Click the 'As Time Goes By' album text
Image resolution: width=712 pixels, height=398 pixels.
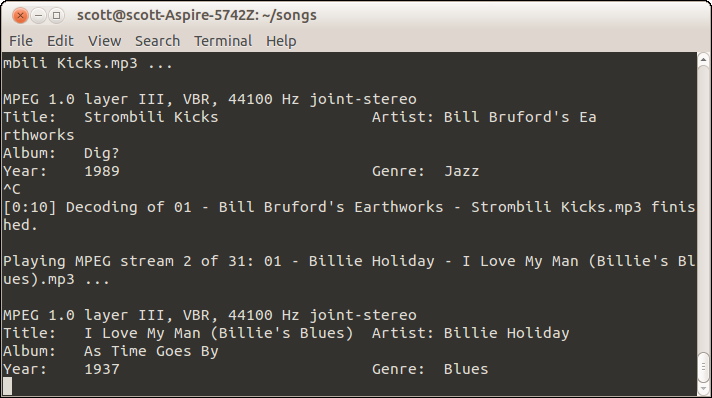pos(151,351)
